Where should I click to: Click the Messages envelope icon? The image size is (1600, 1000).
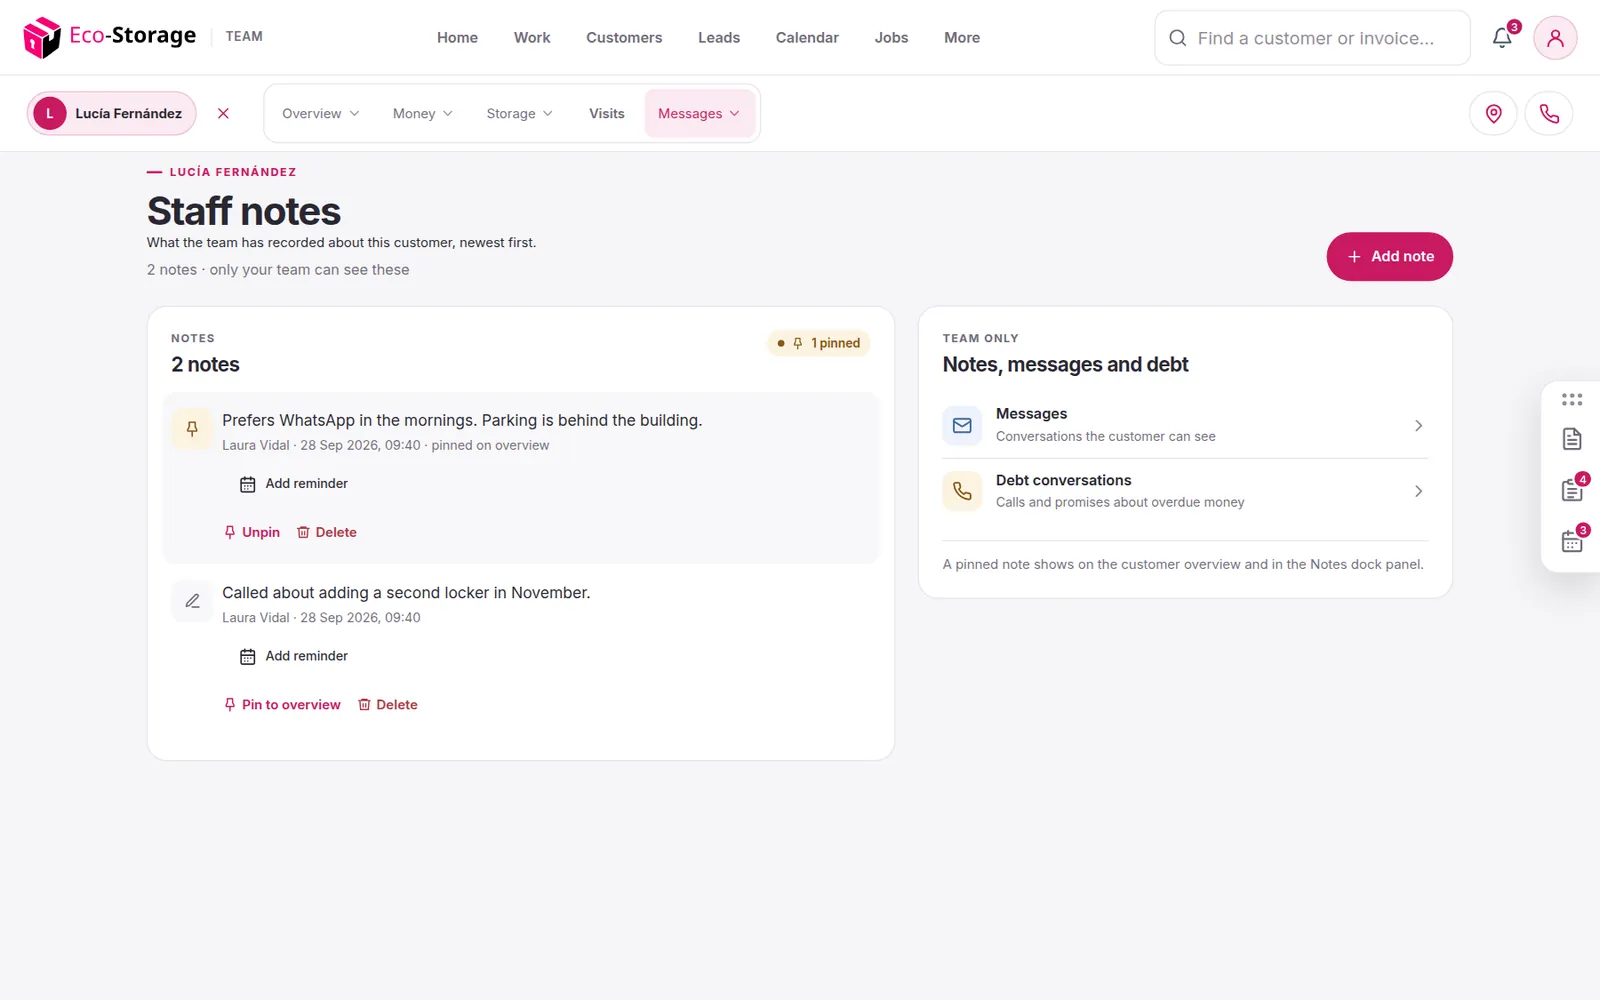[x=962, y=425]
